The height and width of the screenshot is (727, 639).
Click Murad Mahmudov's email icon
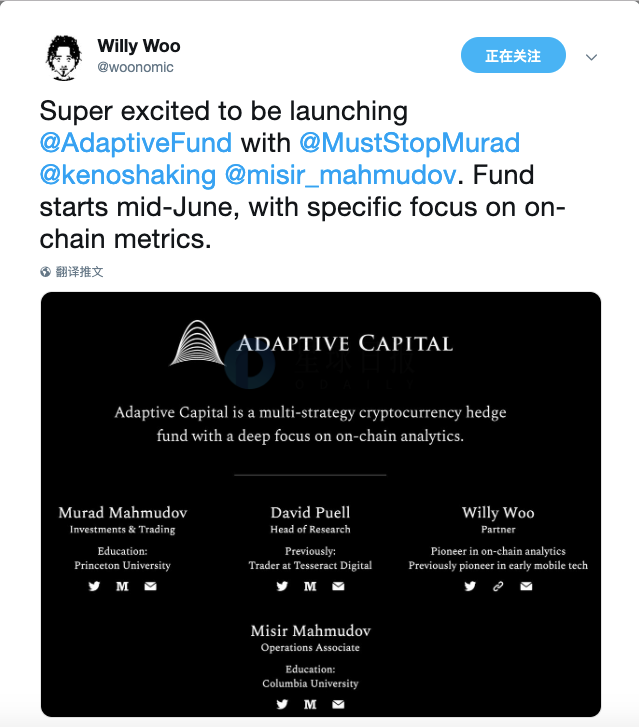(150, 586)
